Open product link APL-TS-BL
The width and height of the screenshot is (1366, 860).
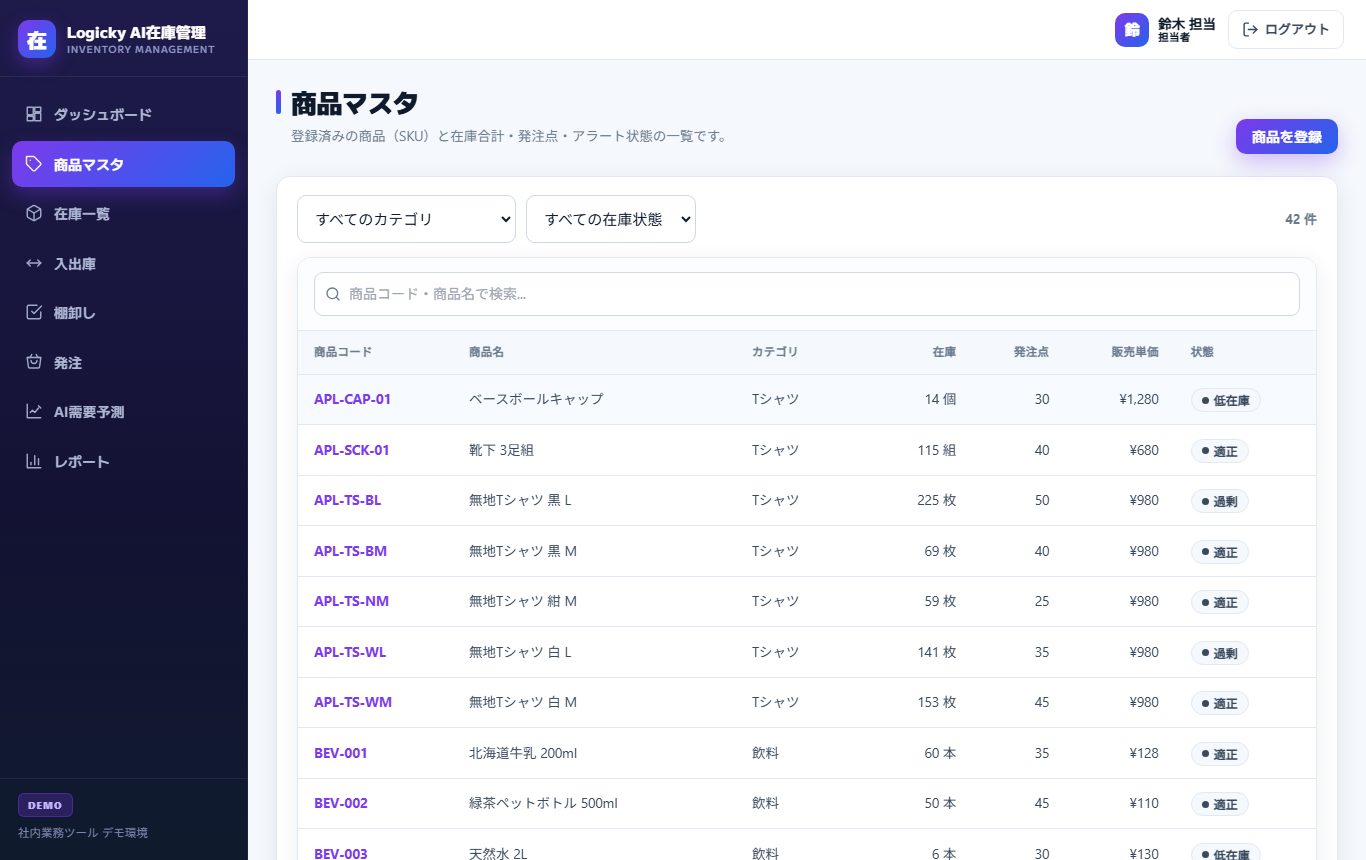(x=347, y=500)
